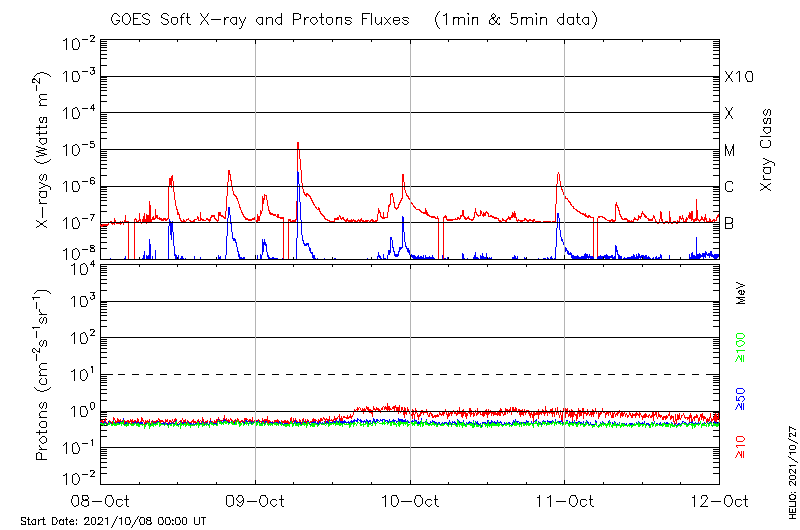Click the 09-Oct date tick label

click(x=256, y=500)
